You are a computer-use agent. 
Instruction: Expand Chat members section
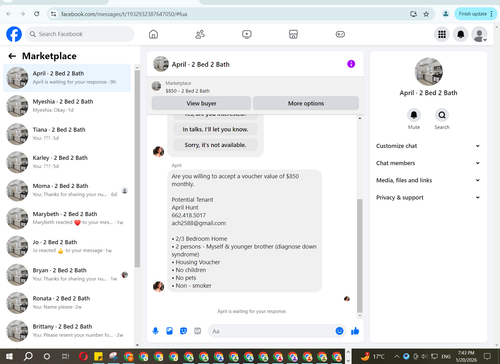pyautogui.click(x=428, y=163)
